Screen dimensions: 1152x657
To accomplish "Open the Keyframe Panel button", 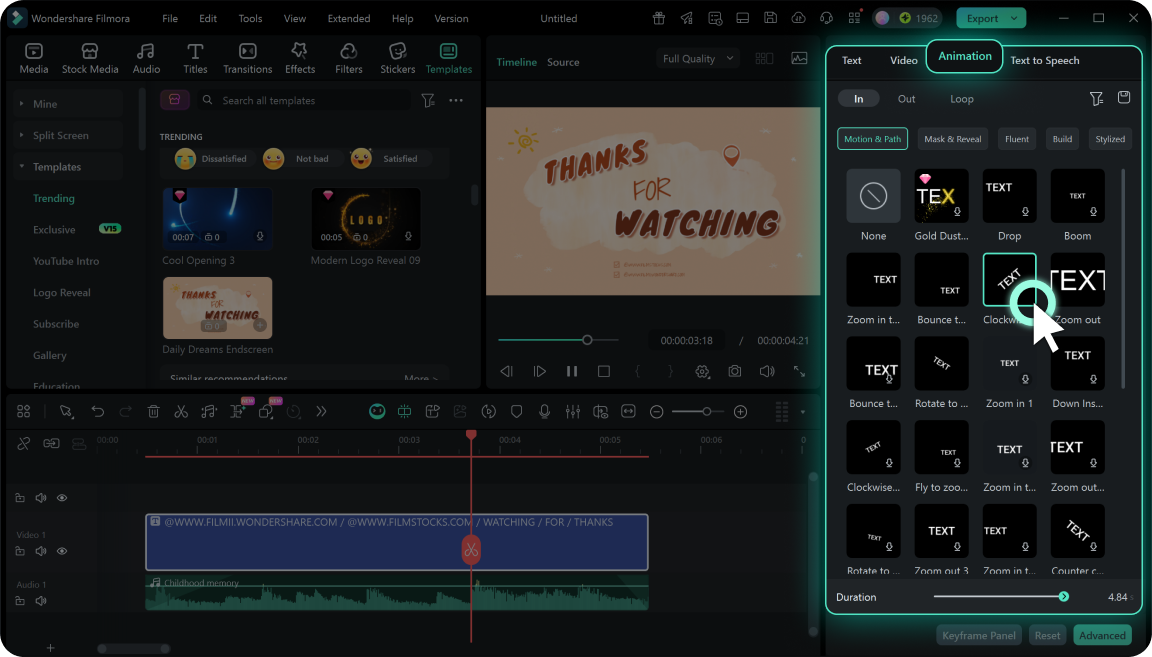I will click(x=979, y=635).
